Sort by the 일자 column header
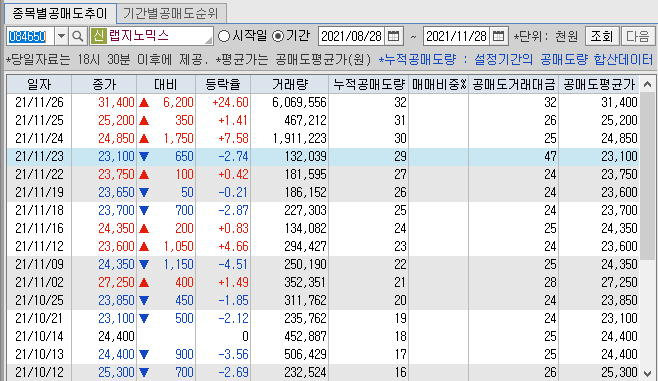Viewport: 658px width, 381px height. (x=39, y=84)
